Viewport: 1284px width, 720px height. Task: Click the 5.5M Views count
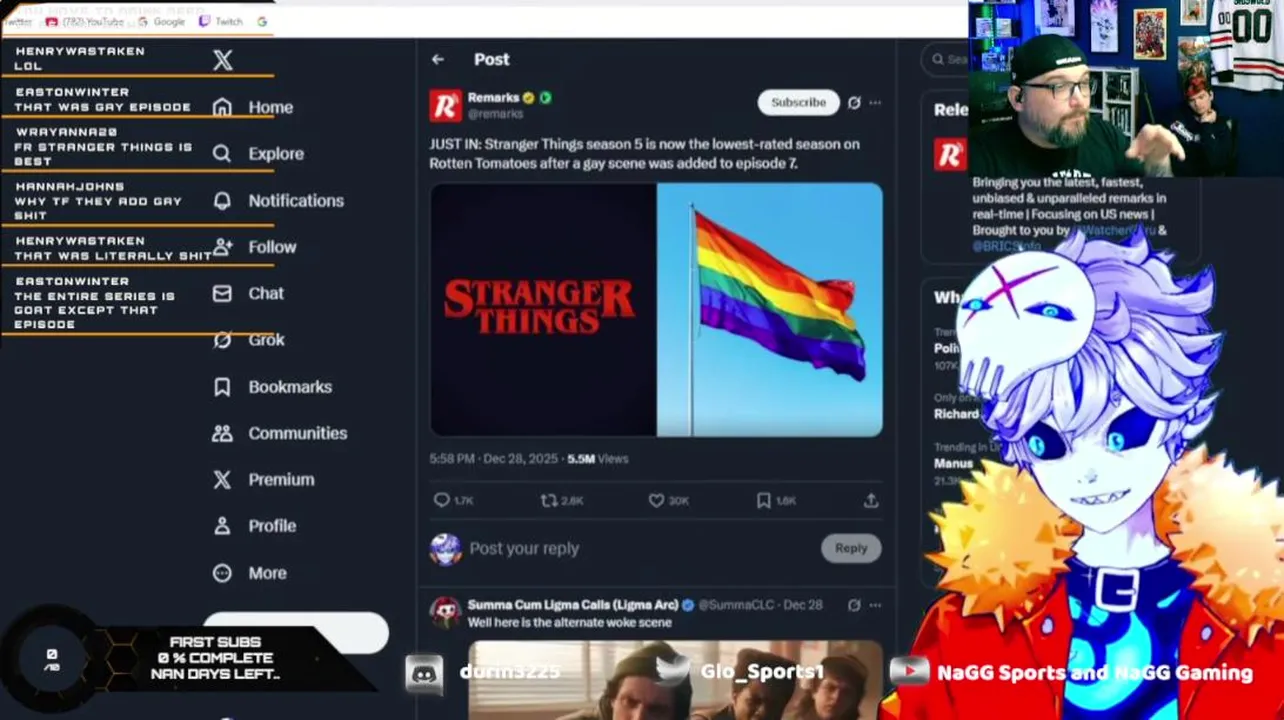tap(598, 458)
